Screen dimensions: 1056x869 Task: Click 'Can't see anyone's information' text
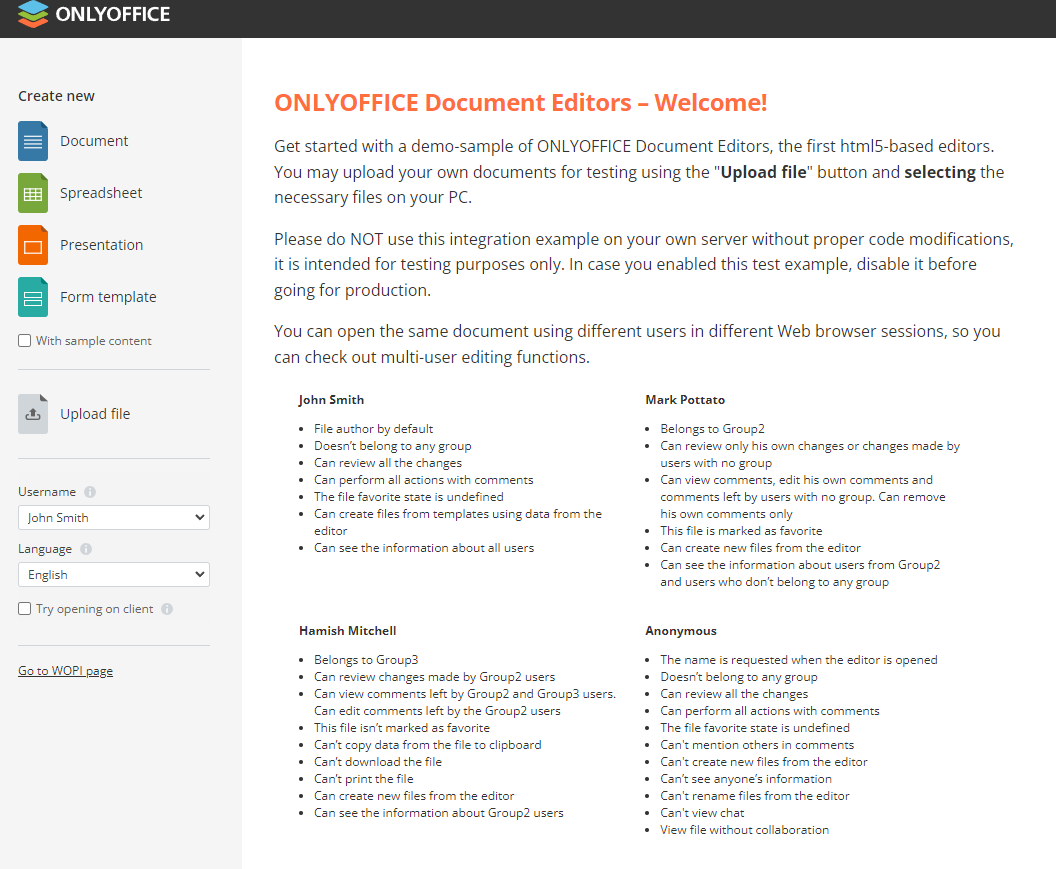point(746,779)
